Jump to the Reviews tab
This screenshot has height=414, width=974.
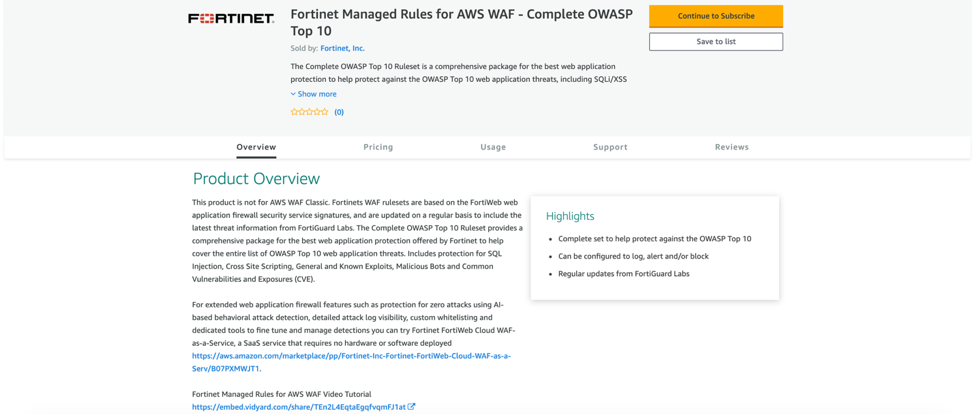pos(732,147)
